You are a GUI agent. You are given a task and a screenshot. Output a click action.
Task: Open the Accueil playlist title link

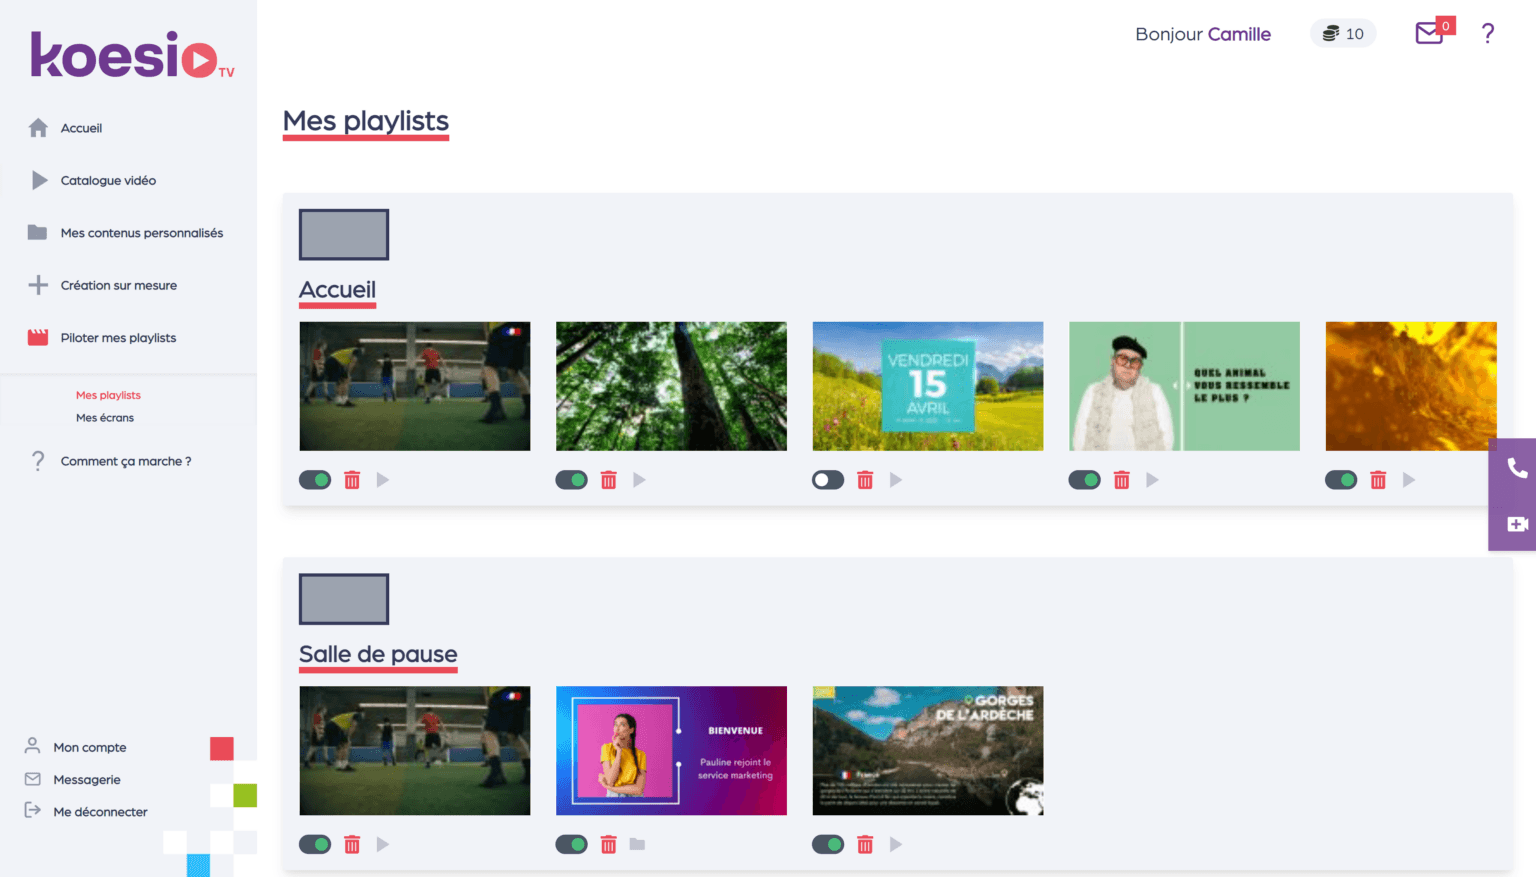pyautogui.click(x=337, y=289)
